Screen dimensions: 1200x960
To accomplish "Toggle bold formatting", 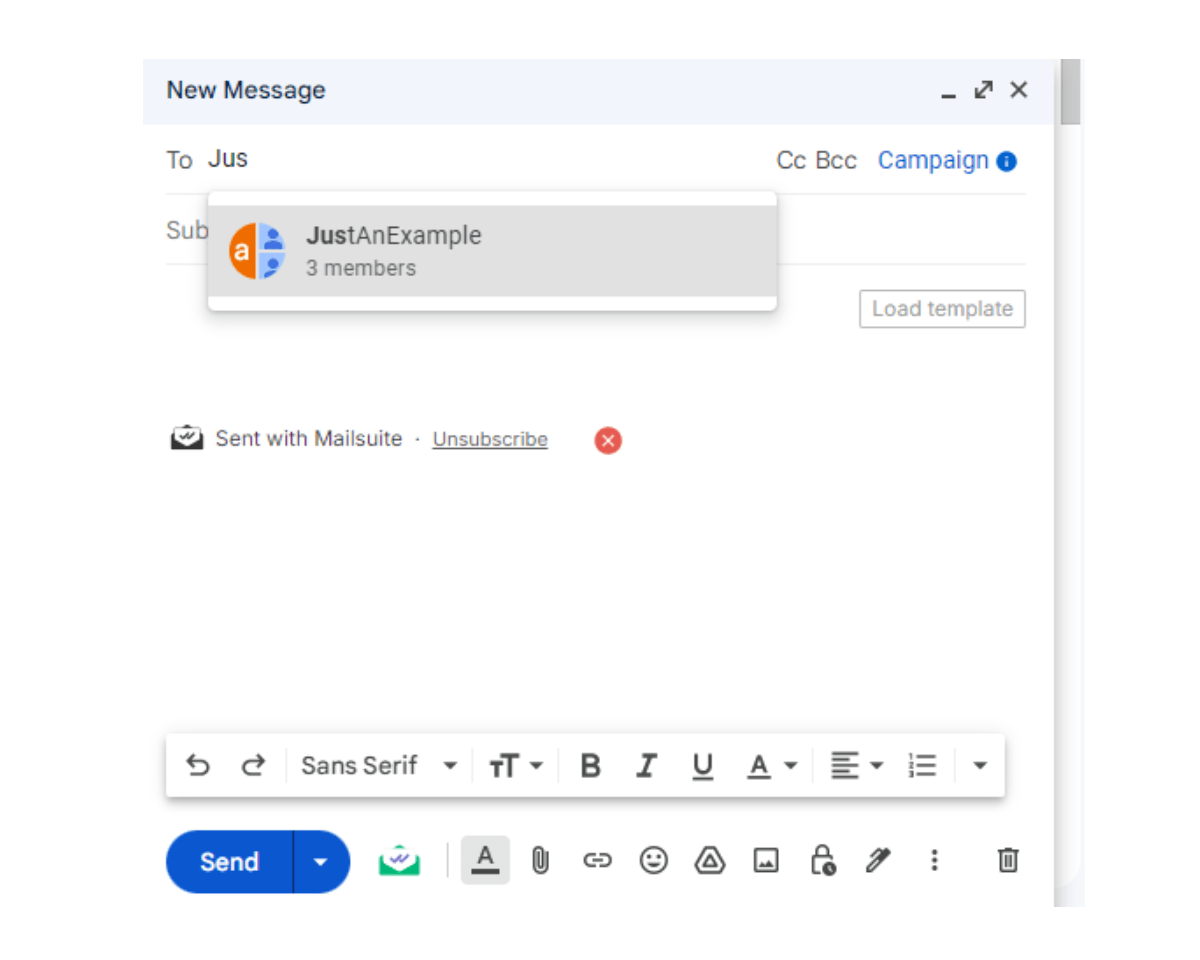I will click(x=591, y=766).
